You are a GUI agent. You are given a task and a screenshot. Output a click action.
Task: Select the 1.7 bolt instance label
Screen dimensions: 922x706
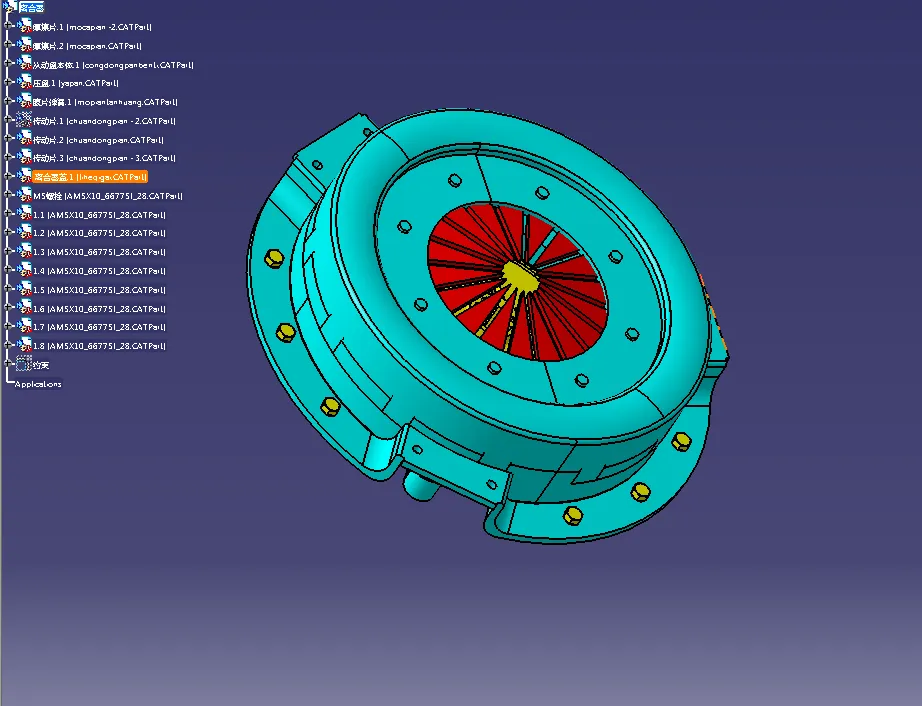(99, 327)
